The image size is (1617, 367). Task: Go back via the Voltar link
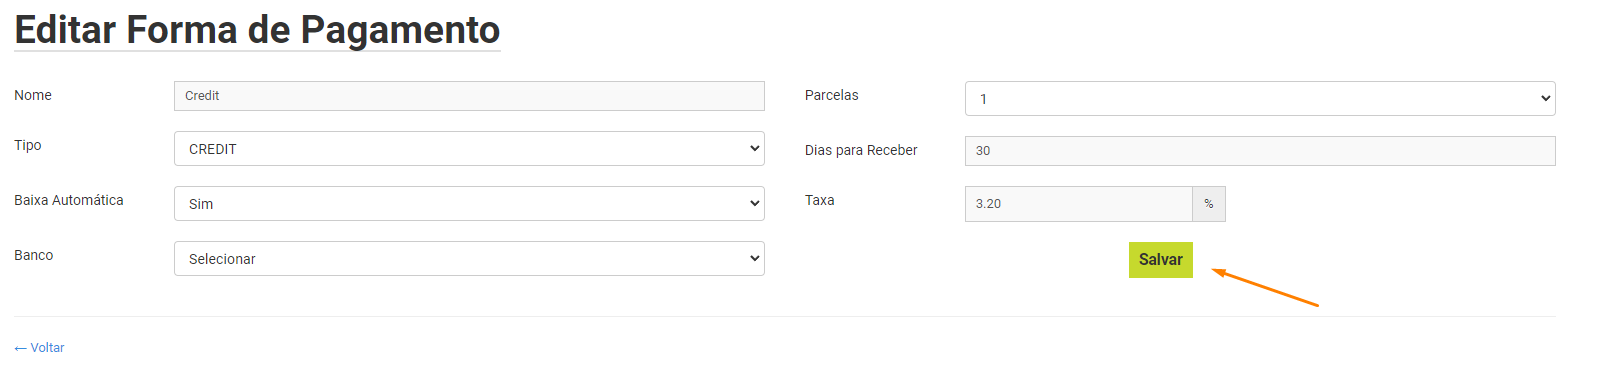click(39, 348)
